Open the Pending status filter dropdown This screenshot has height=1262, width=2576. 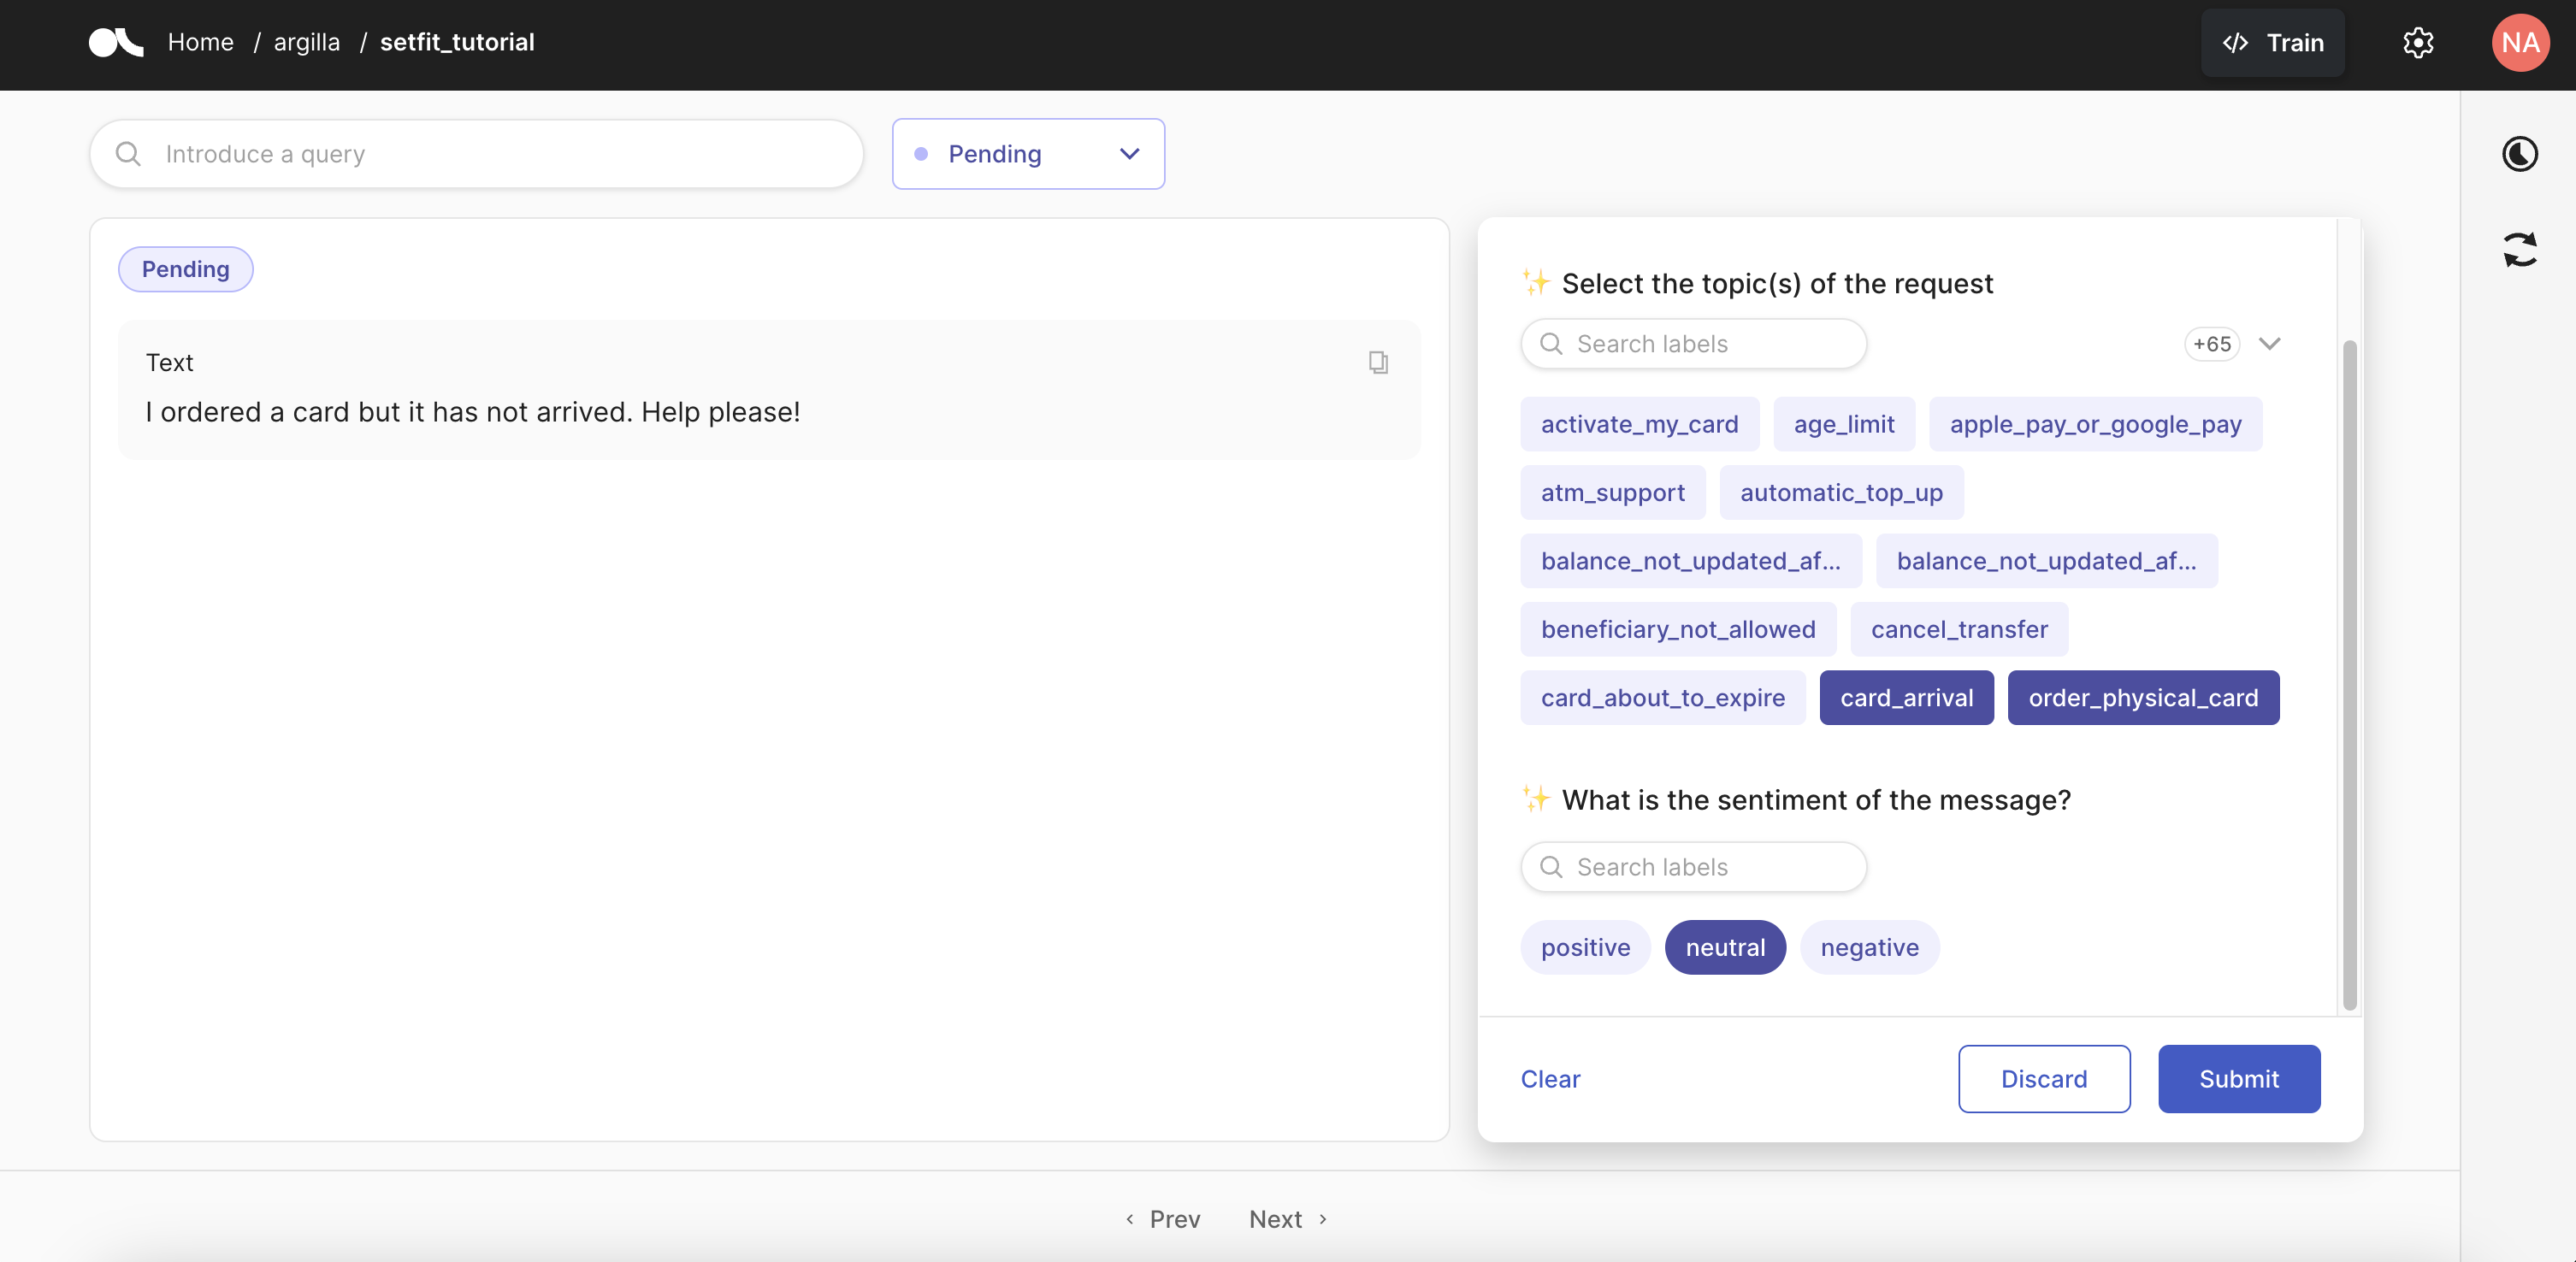pyautogui.click(x=1028, y=154)
